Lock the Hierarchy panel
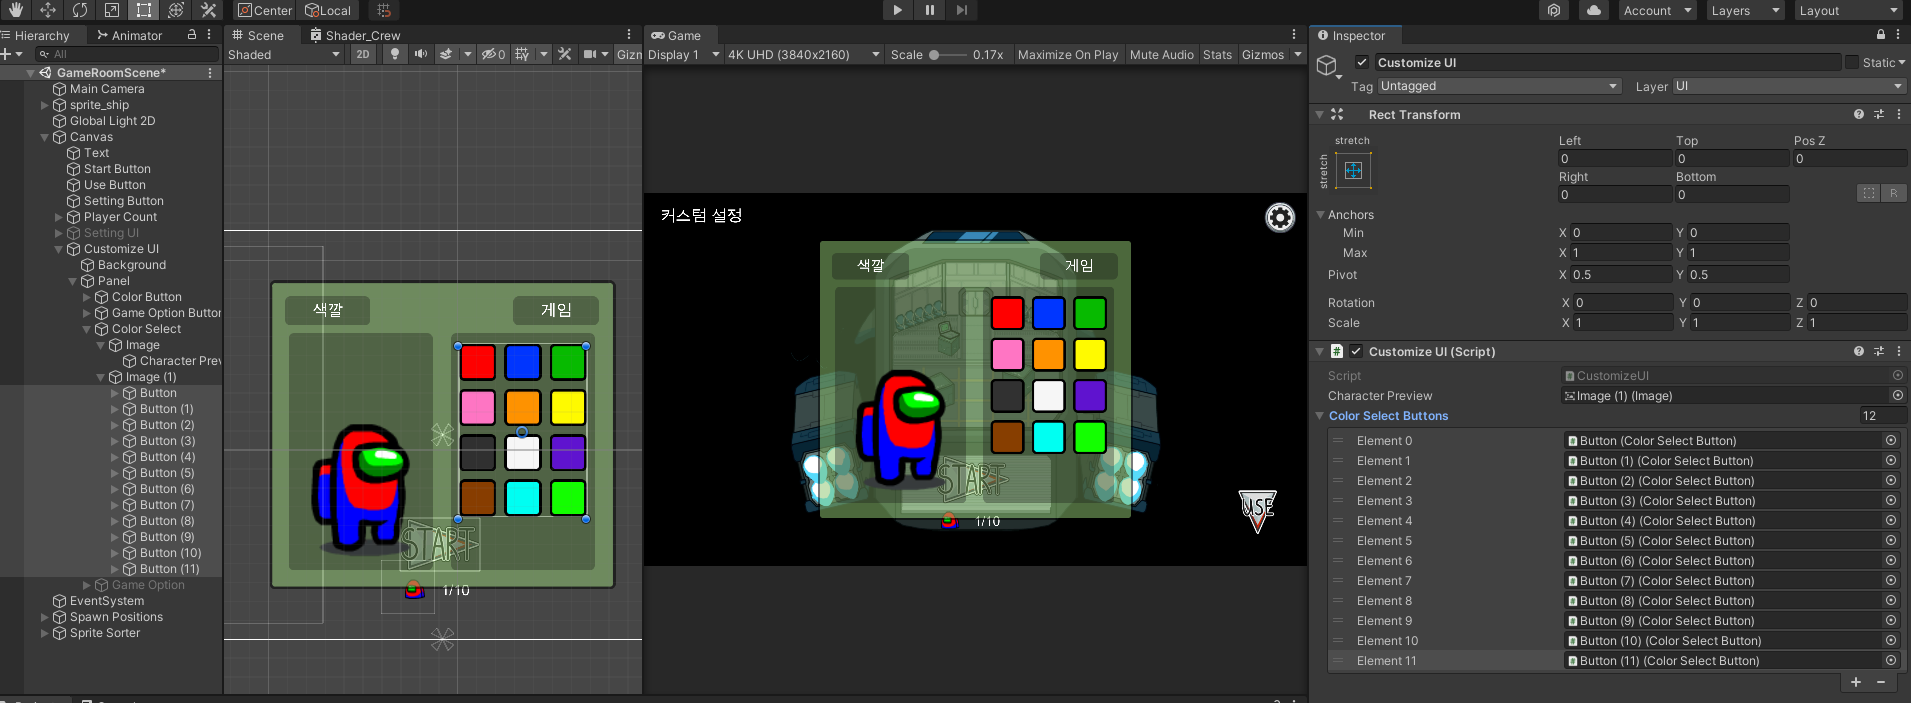The width and height of the screenshot is (1911, 703). [192, 34]
